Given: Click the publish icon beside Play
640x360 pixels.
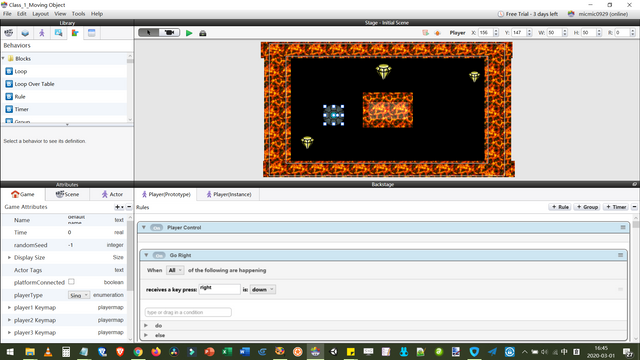Looking at the screenshot, I should click(203, 33).
